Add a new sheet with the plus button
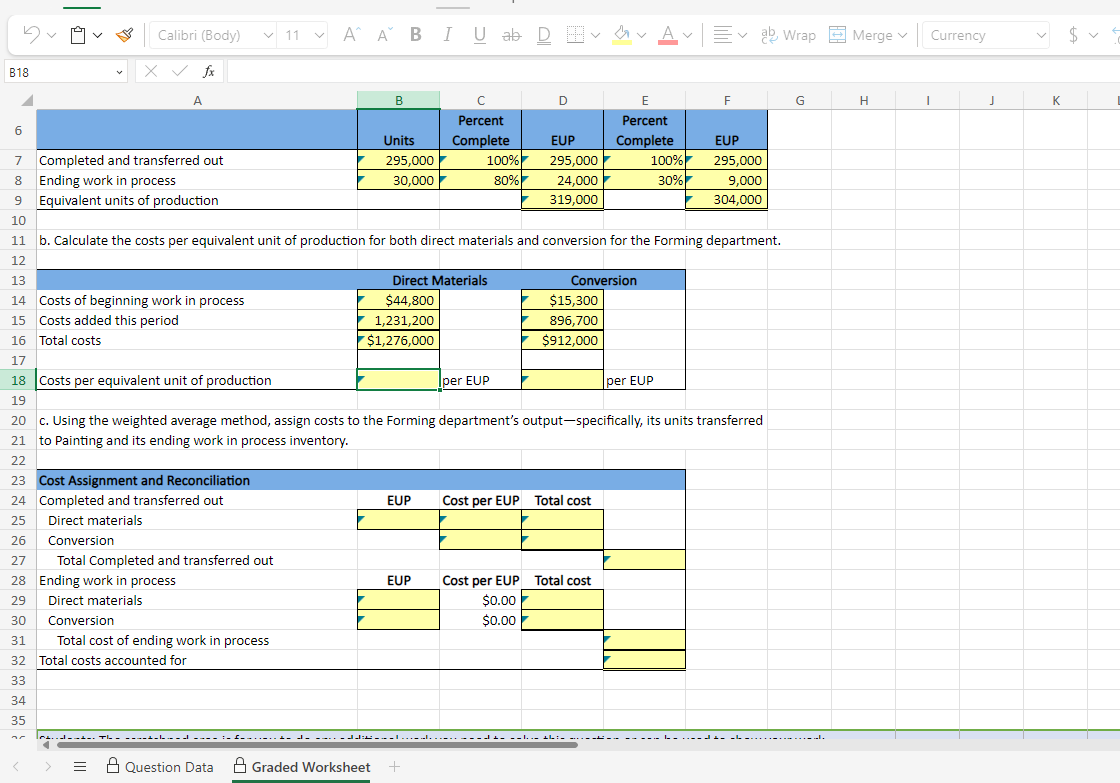 pos(392,766)
